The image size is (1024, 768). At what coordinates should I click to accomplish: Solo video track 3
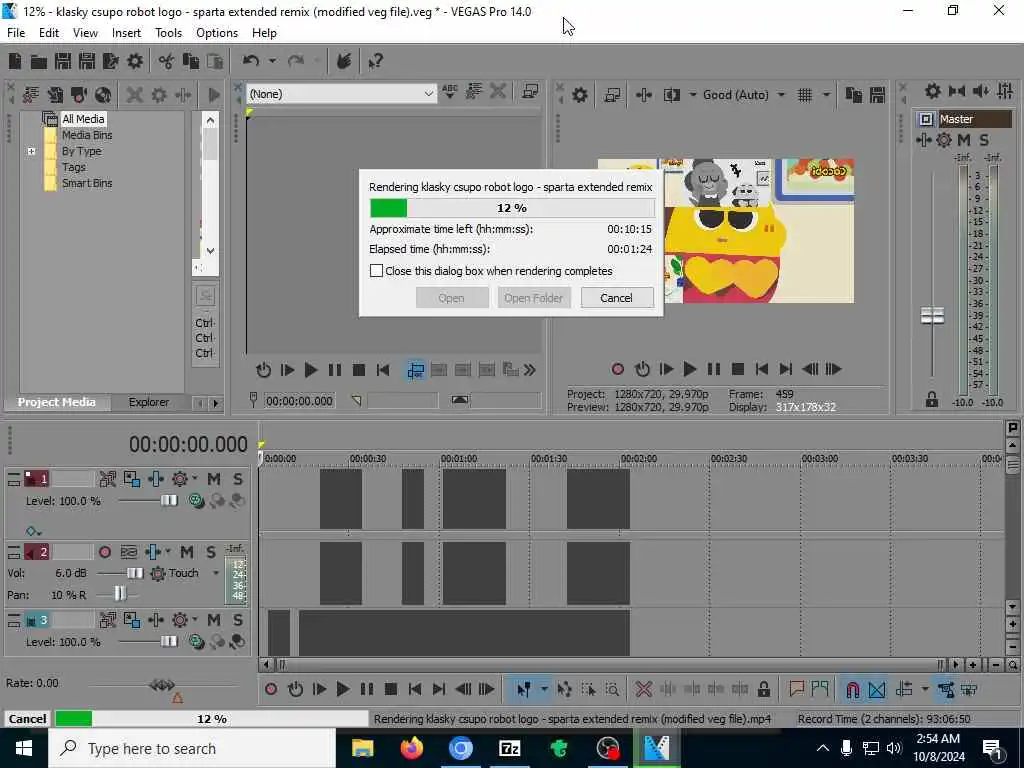[238, 620]
